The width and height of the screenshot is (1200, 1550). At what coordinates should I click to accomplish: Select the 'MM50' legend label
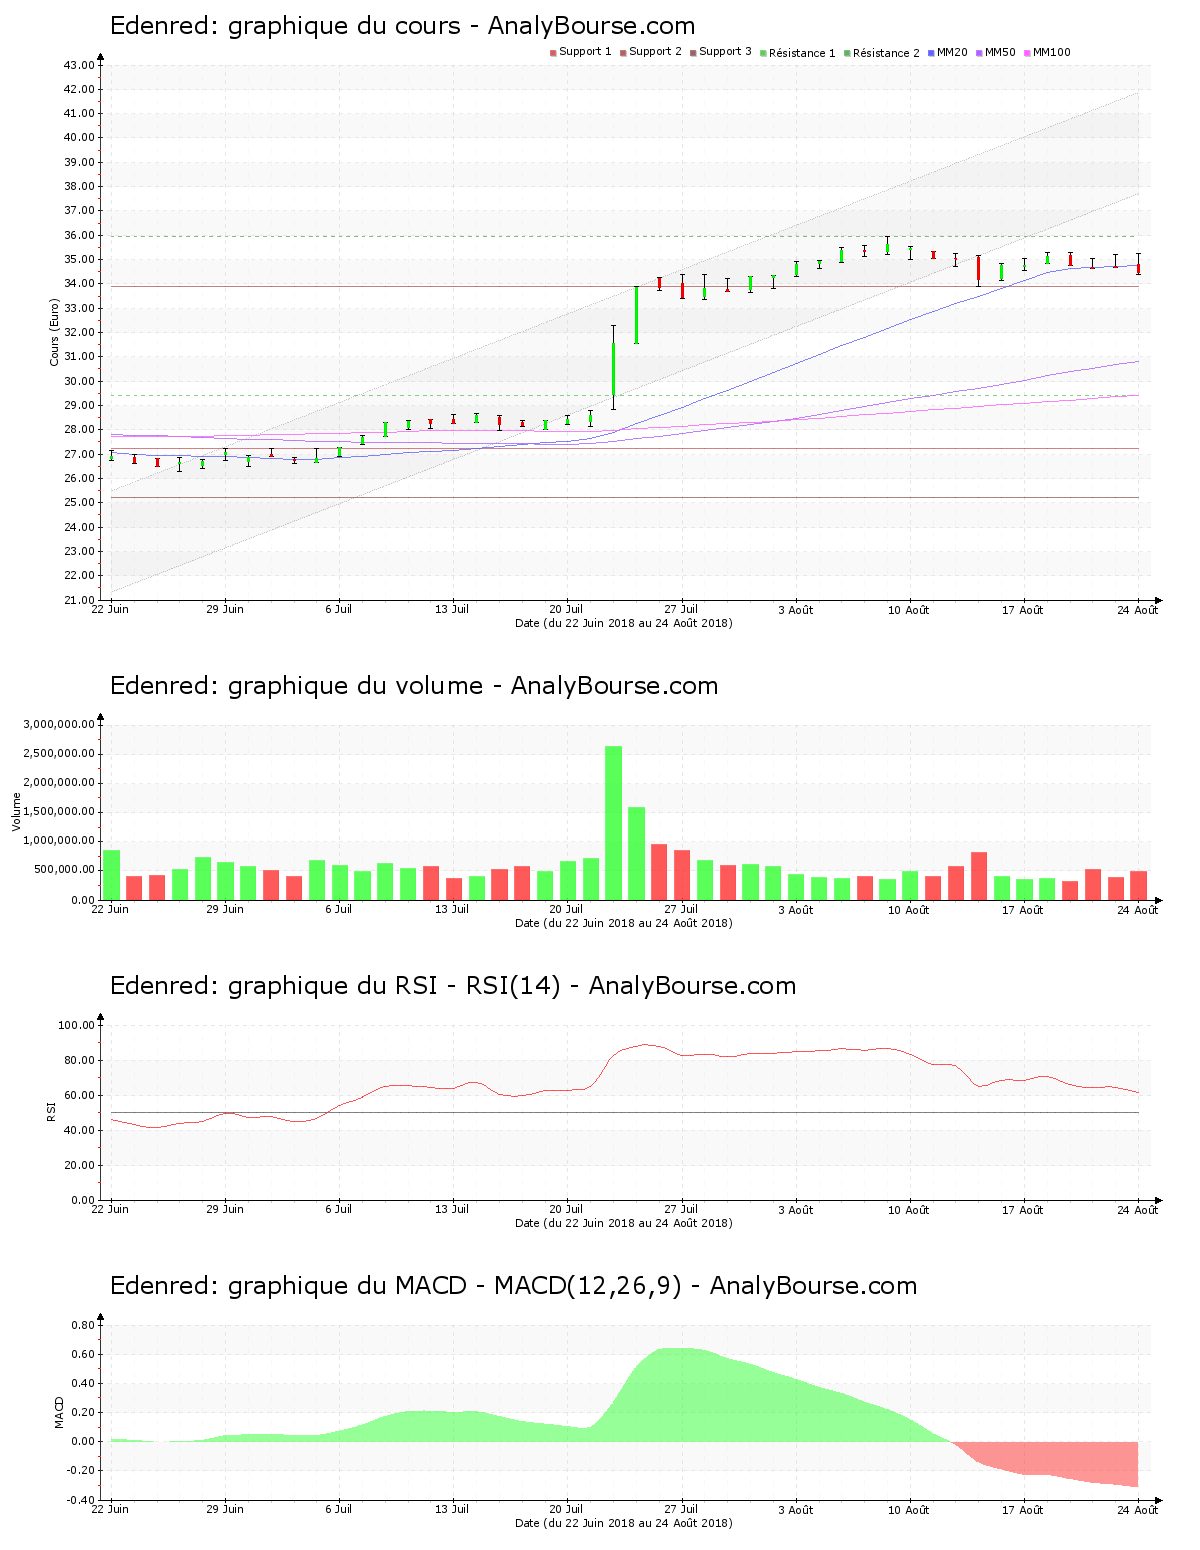point(1000,52)
